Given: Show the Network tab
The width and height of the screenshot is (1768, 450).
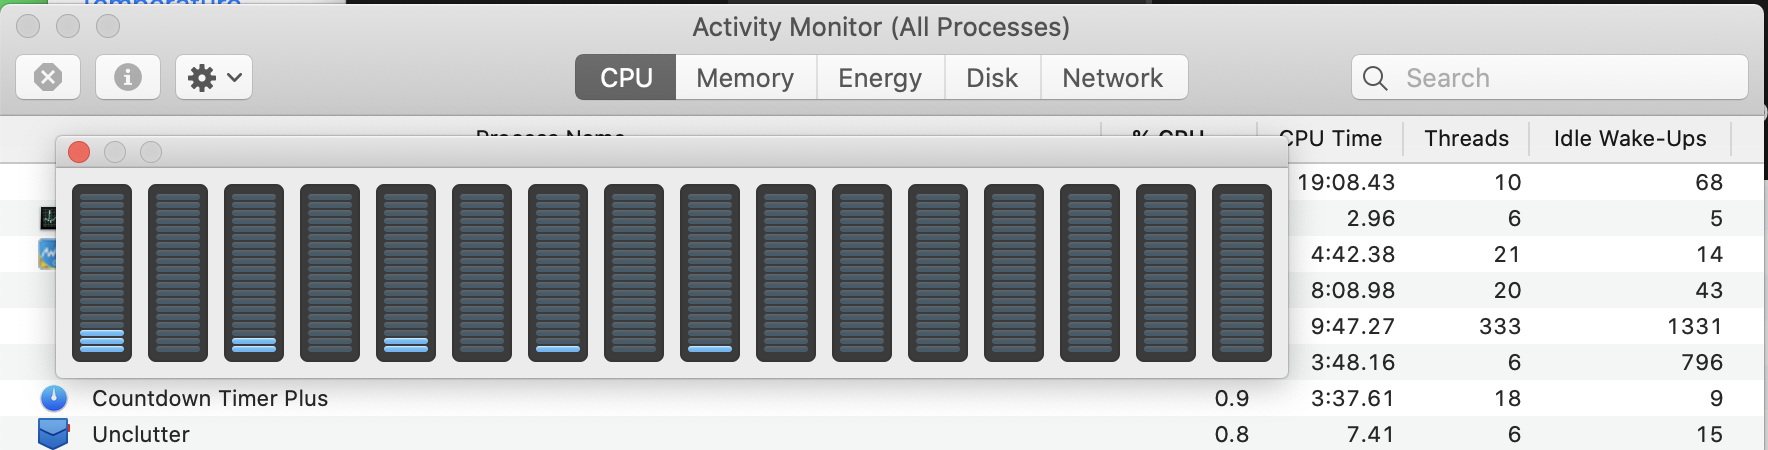Looking at the screenshot, I should pyautogui.click(x=1113, y=77).
